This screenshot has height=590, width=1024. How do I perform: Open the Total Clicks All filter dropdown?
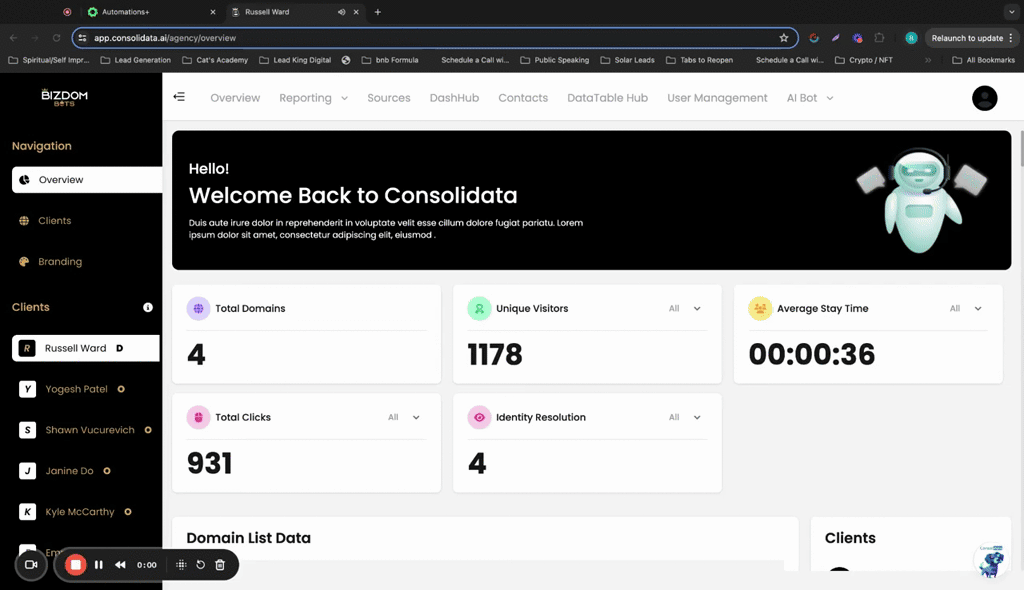404,417
